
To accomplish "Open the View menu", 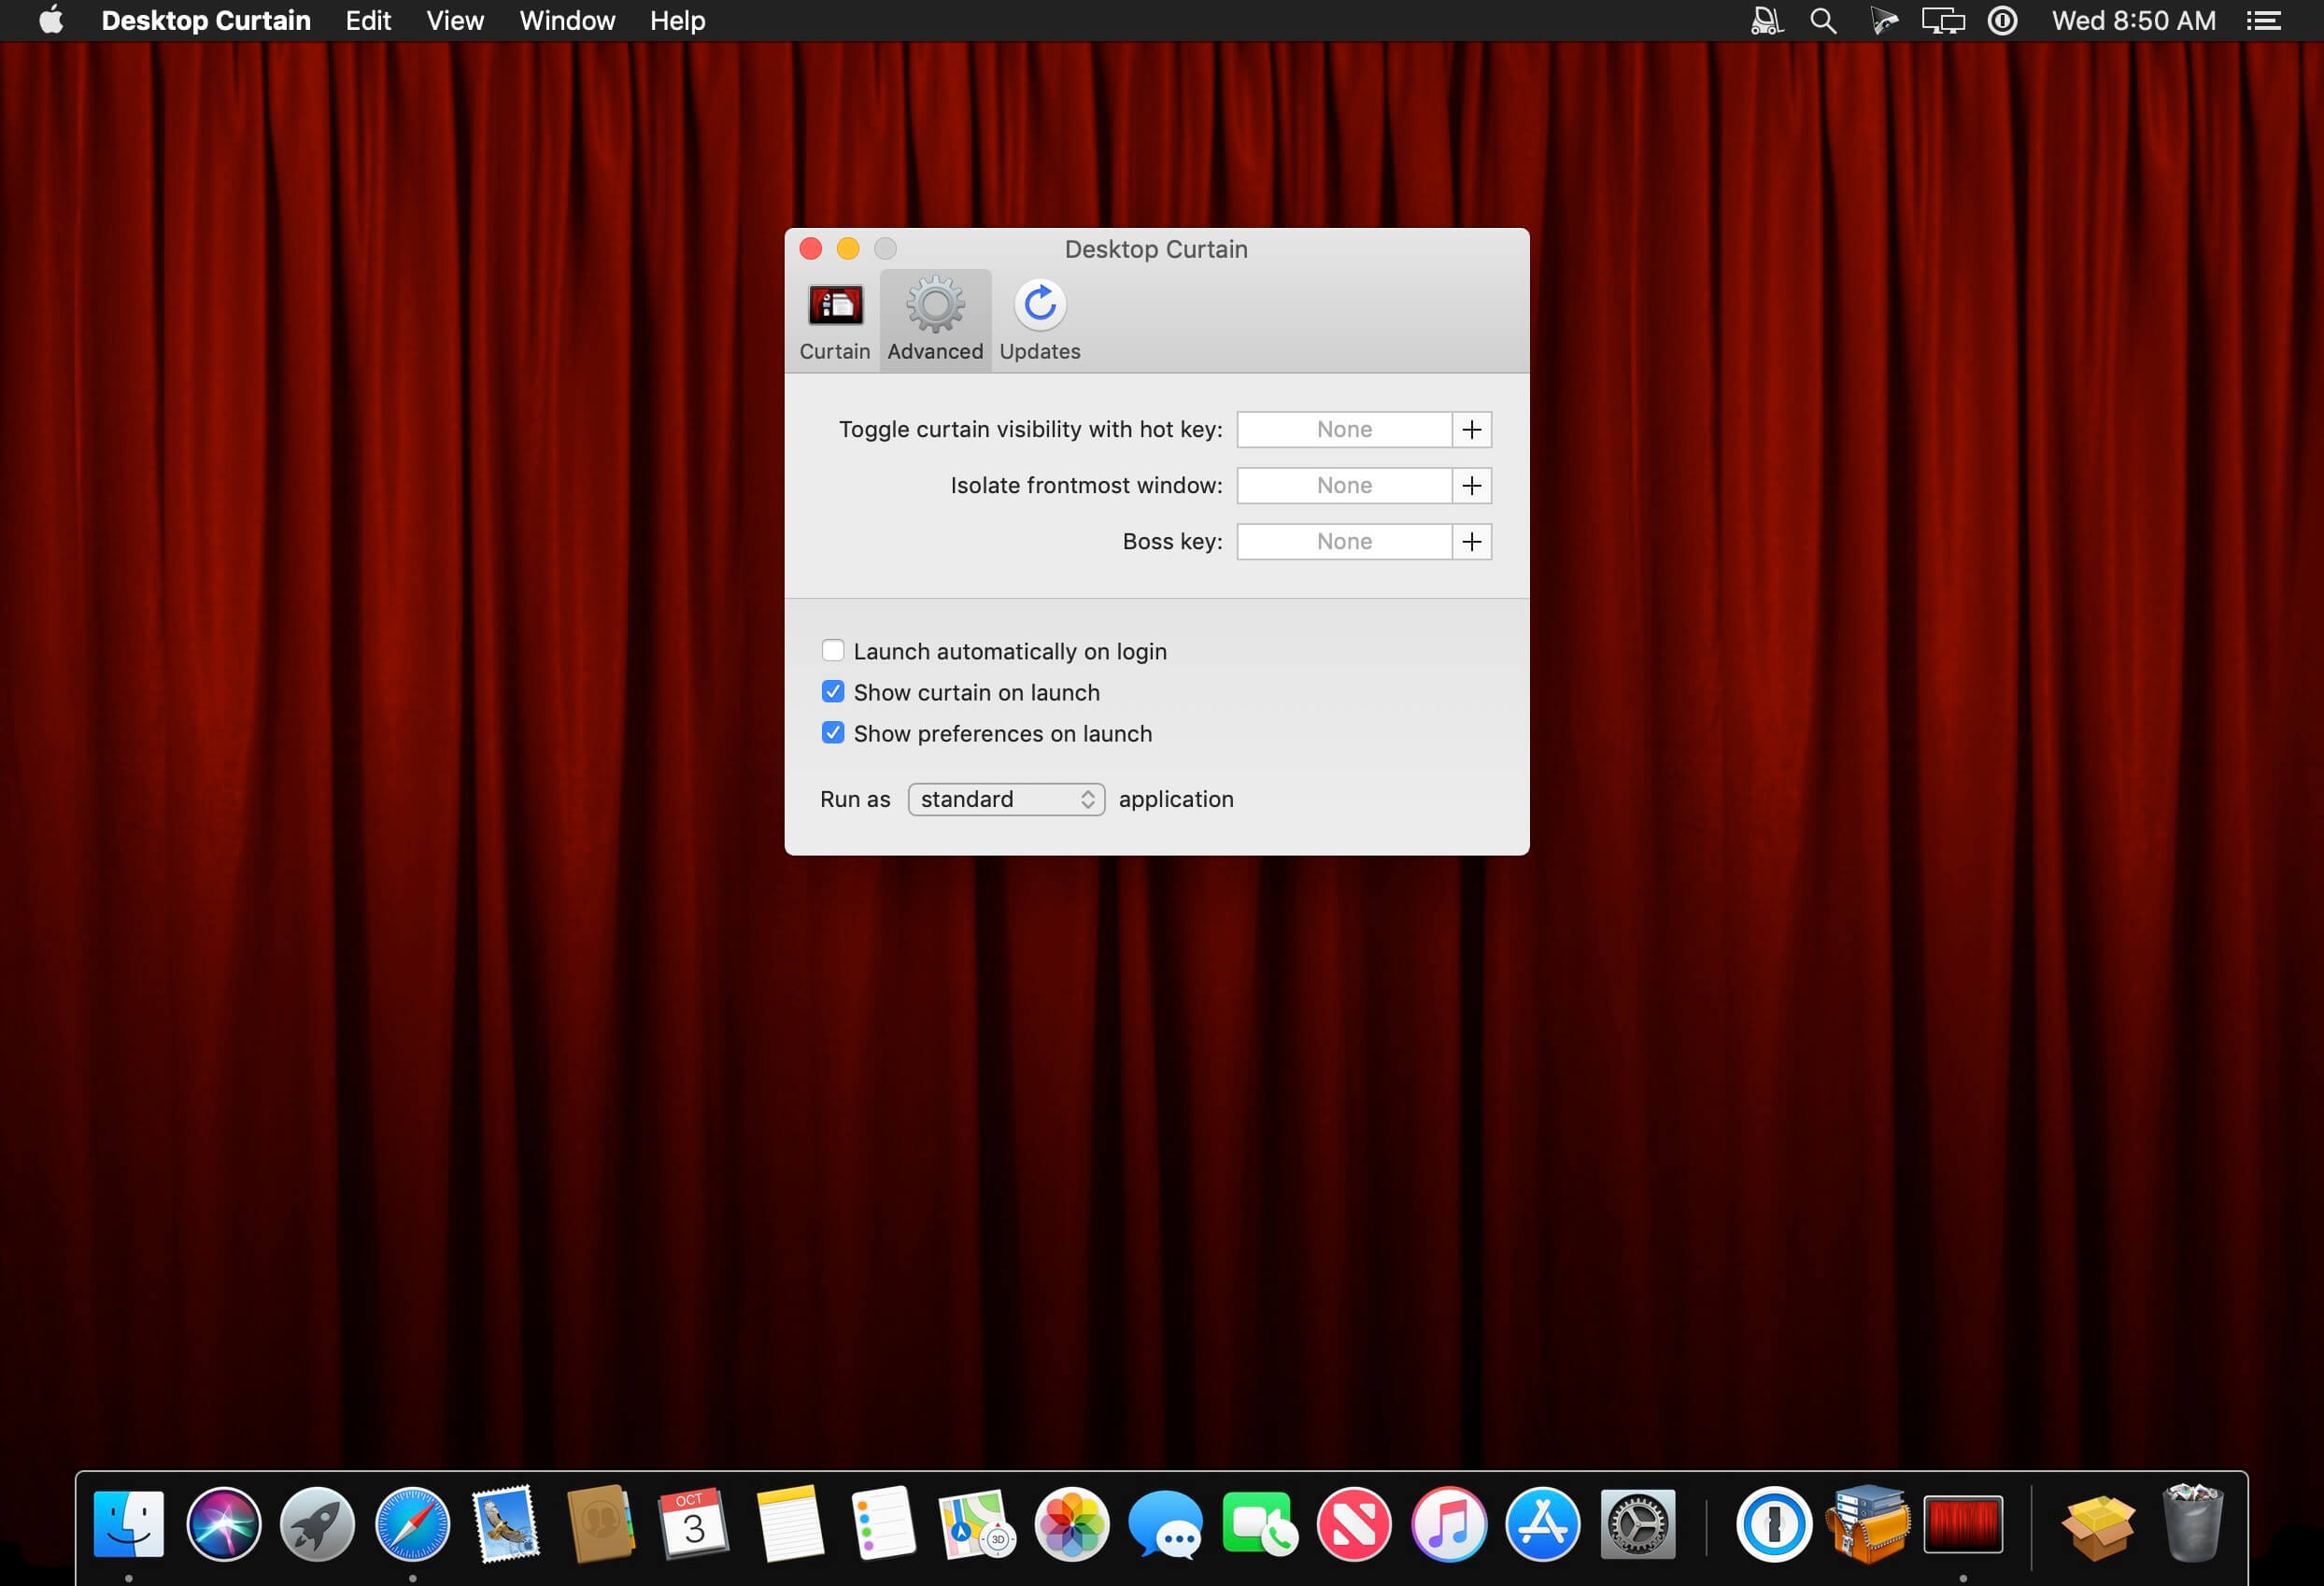I will pos(455,21).
